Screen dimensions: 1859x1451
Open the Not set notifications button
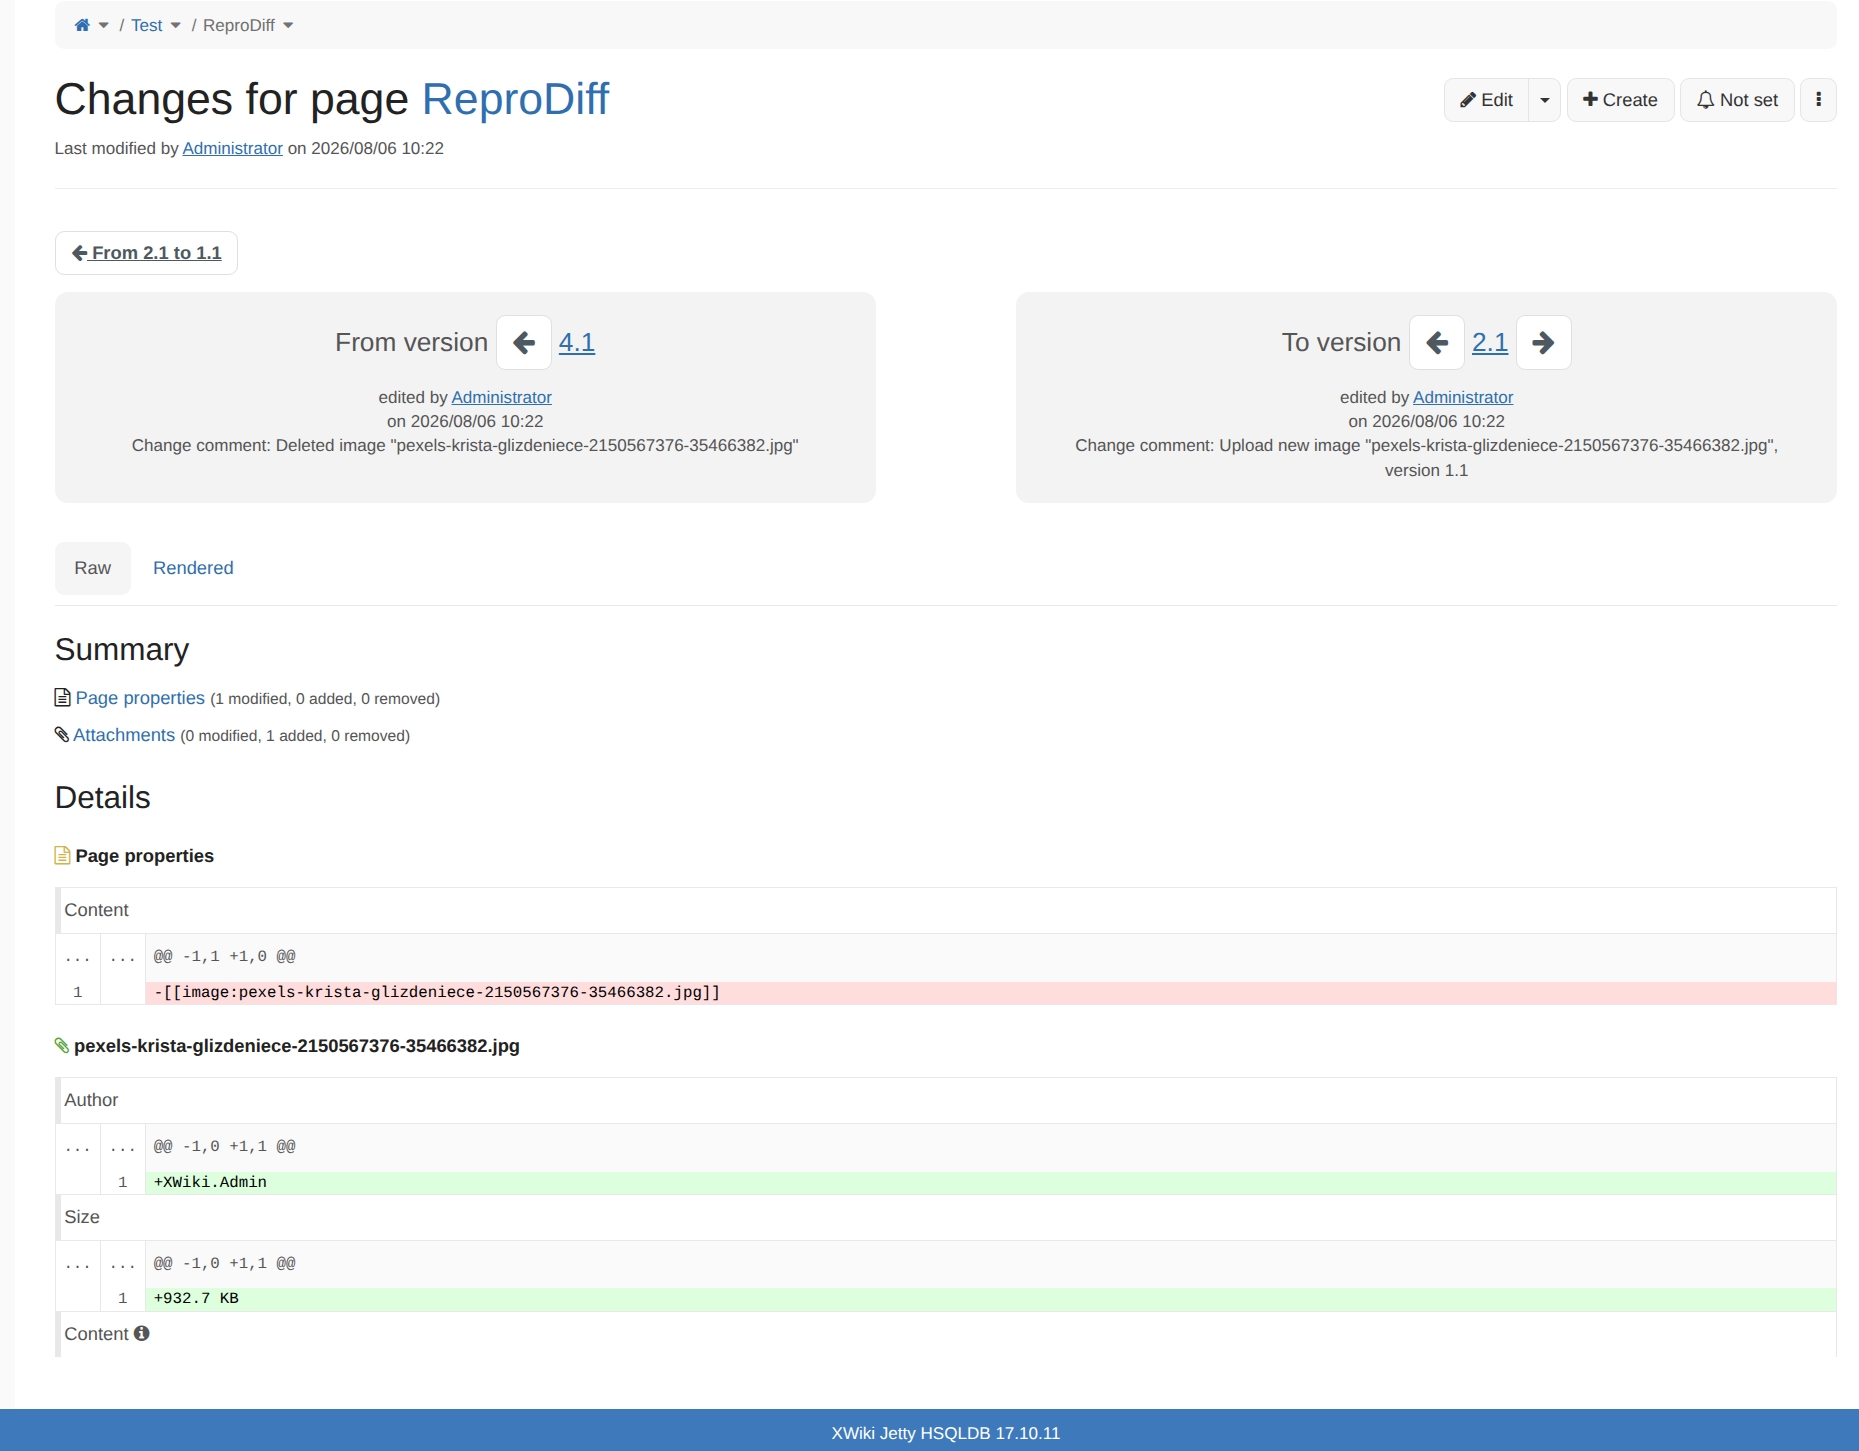(1737, 100)
